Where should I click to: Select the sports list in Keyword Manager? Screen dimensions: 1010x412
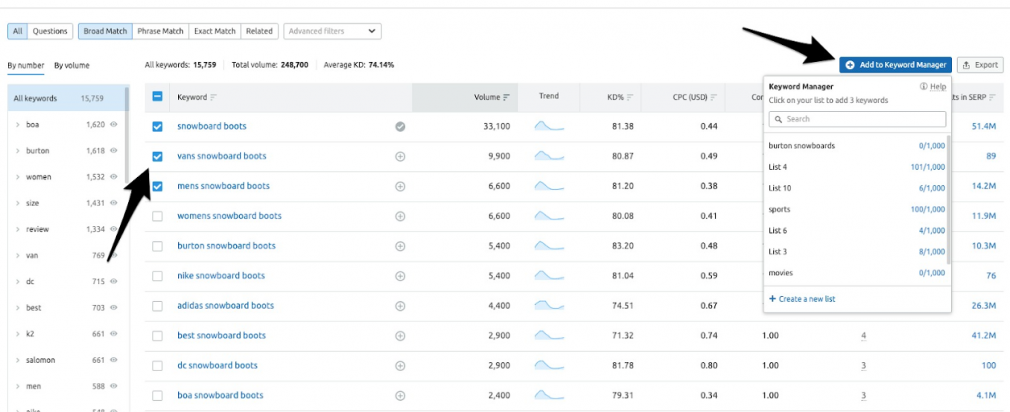(x=857, y=209)
